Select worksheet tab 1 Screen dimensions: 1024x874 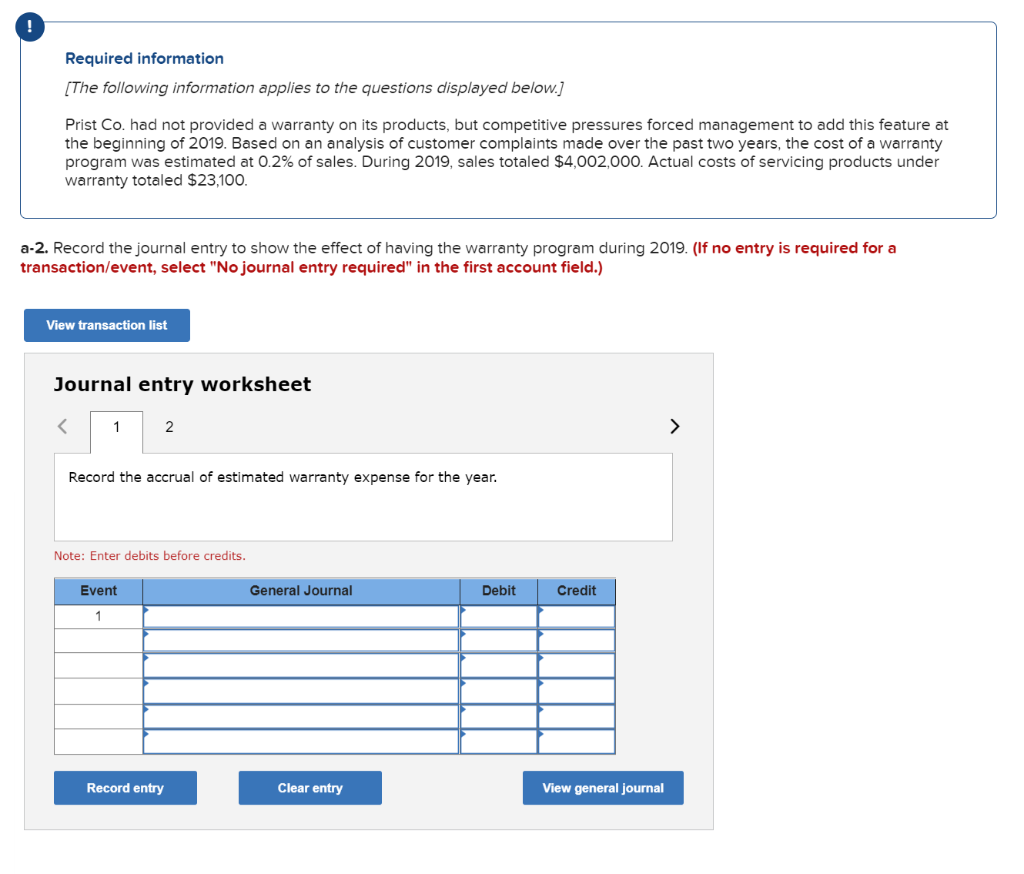click(x=116, y=427)
